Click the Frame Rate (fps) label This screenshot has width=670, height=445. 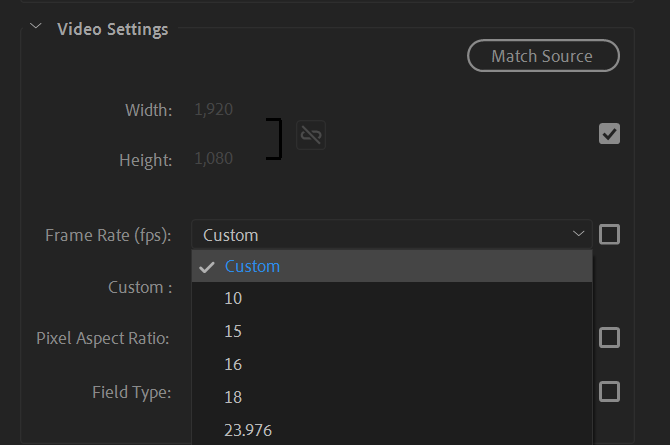point(108,235)
